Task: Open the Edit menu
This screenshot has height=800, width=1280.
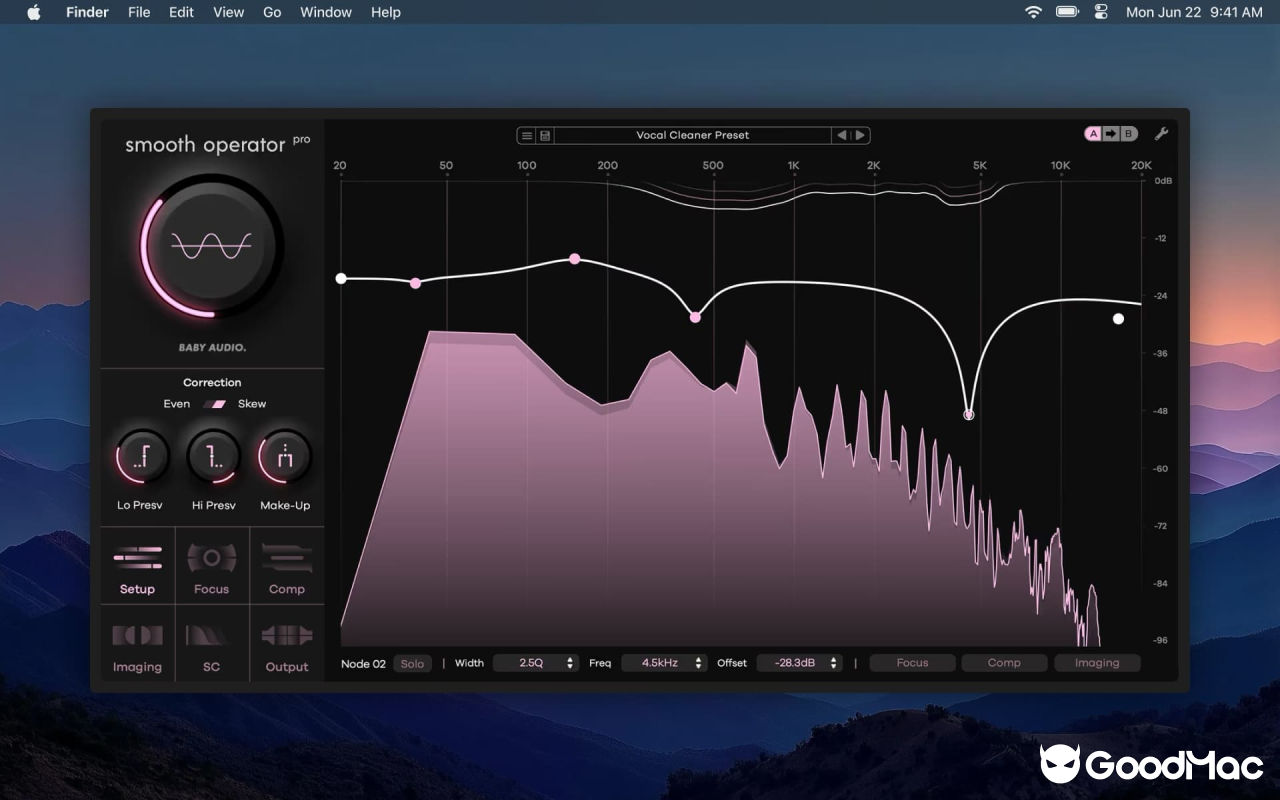Action: pyautogui.click(x=181, y=12)
